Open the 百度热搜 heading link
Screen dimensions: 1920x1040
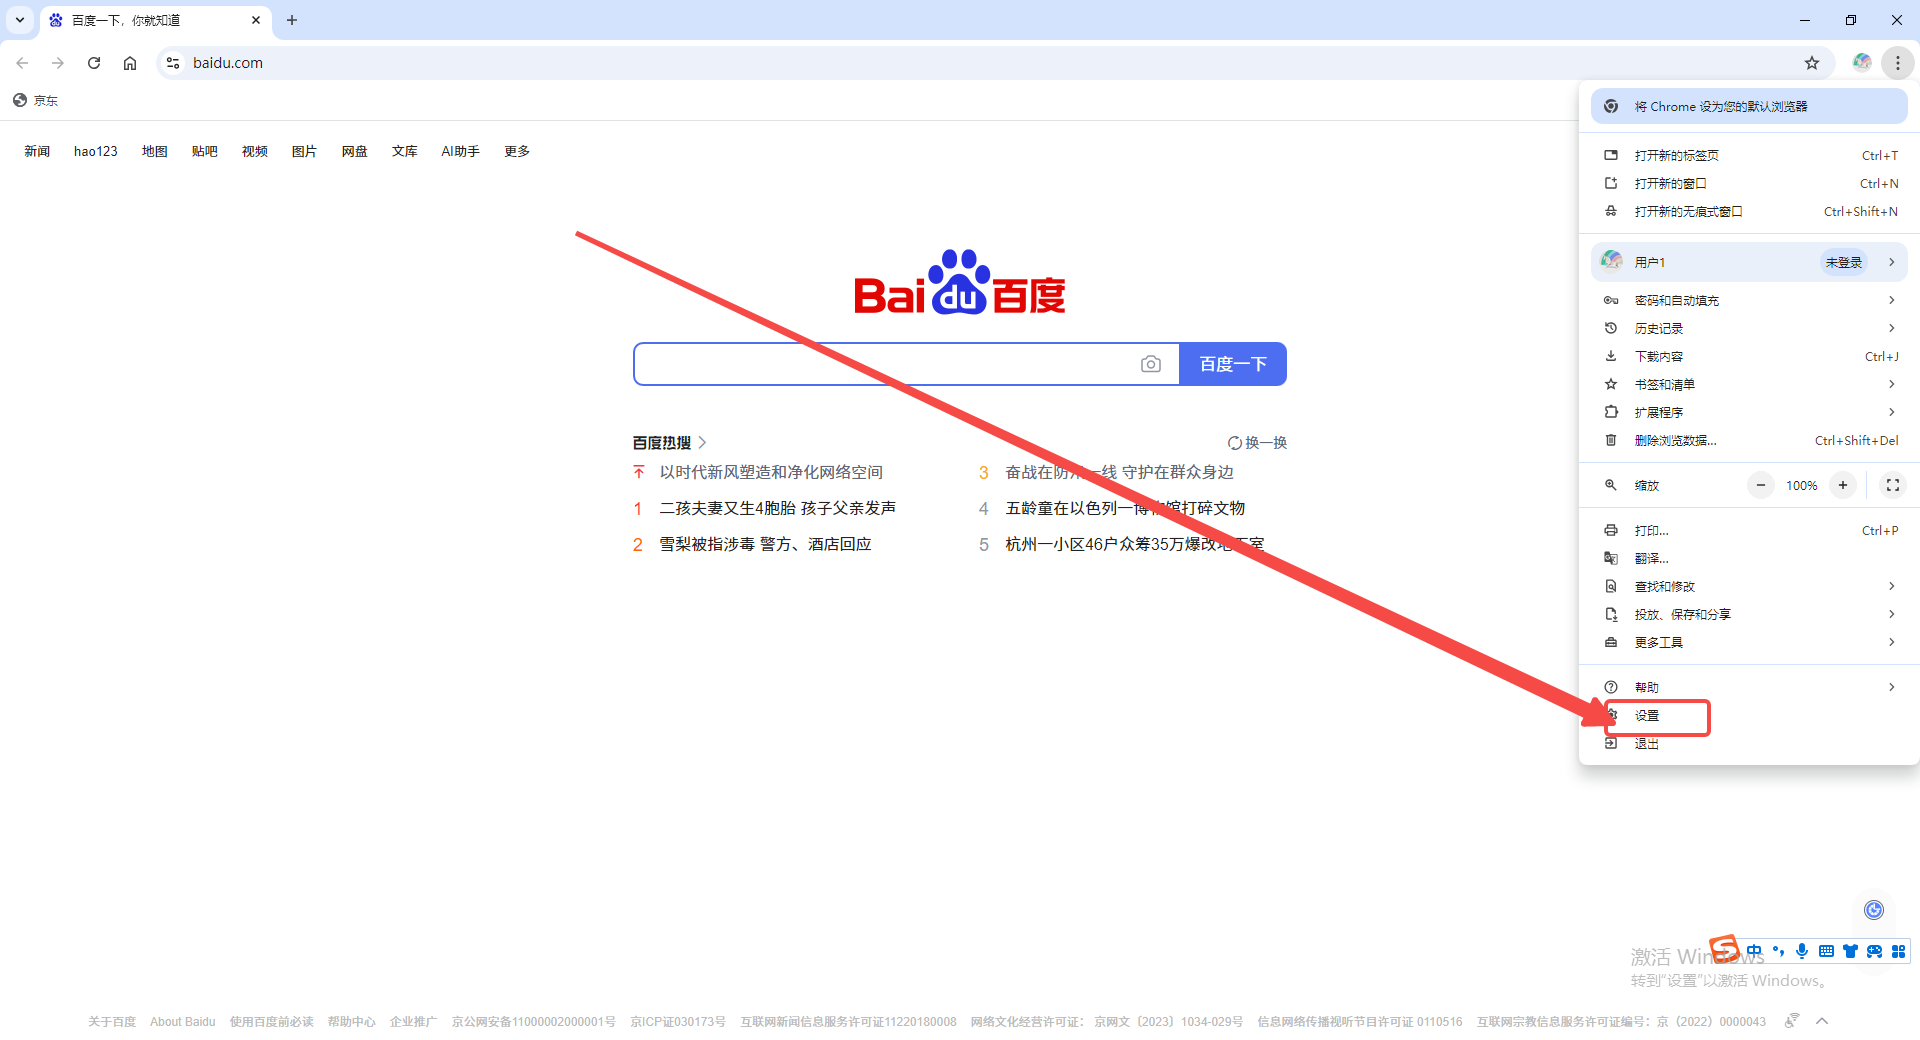[669, 442]
